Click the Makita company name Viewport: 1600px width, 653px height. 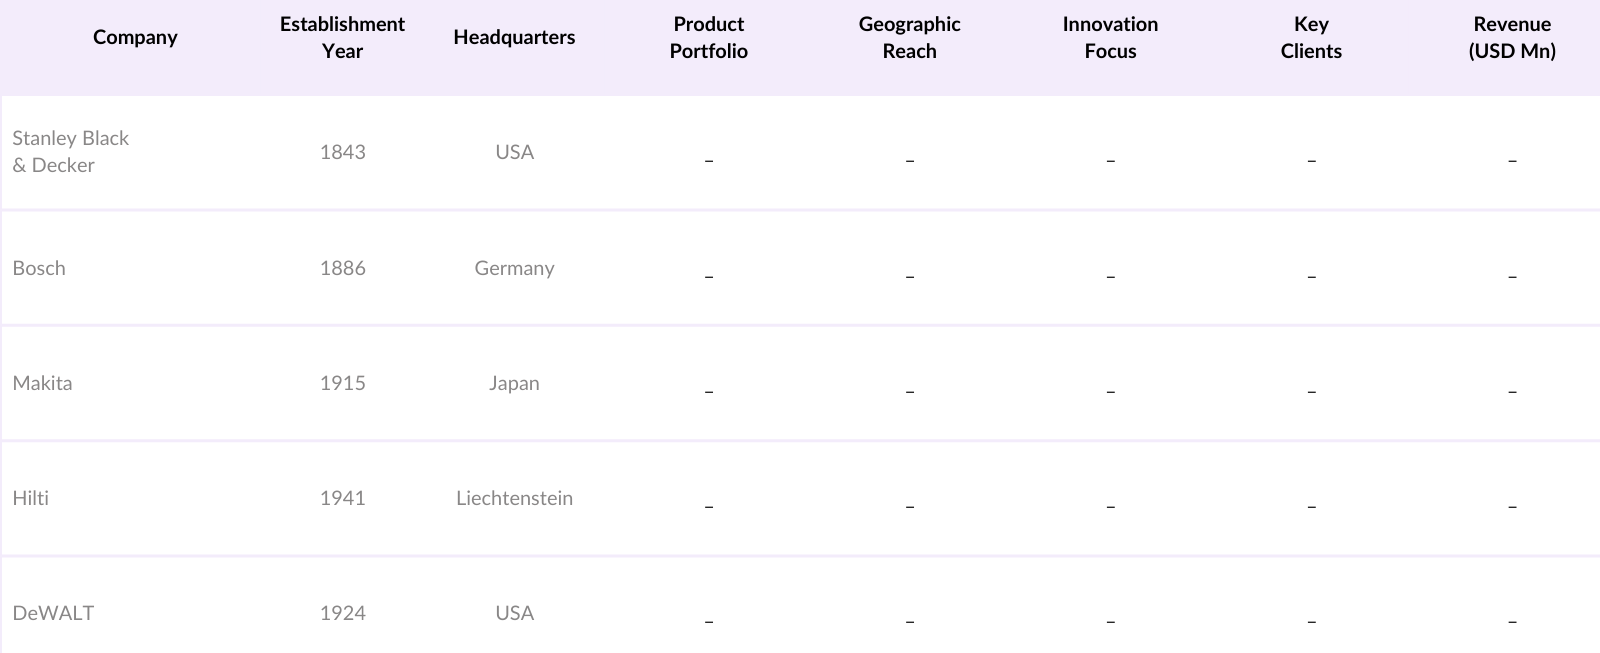coord(42,383)
